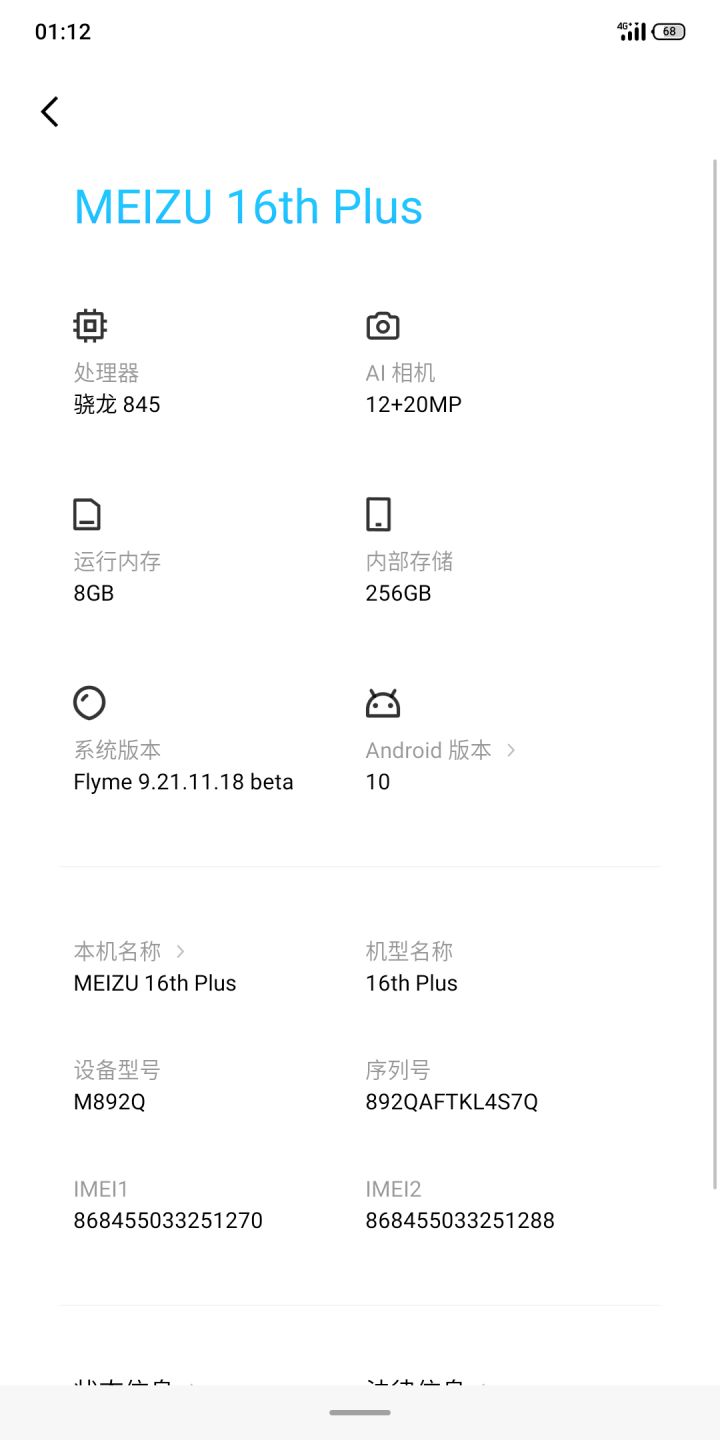
Task: Tap the 4G signal strength icon
Action: (x=632, y=31)
